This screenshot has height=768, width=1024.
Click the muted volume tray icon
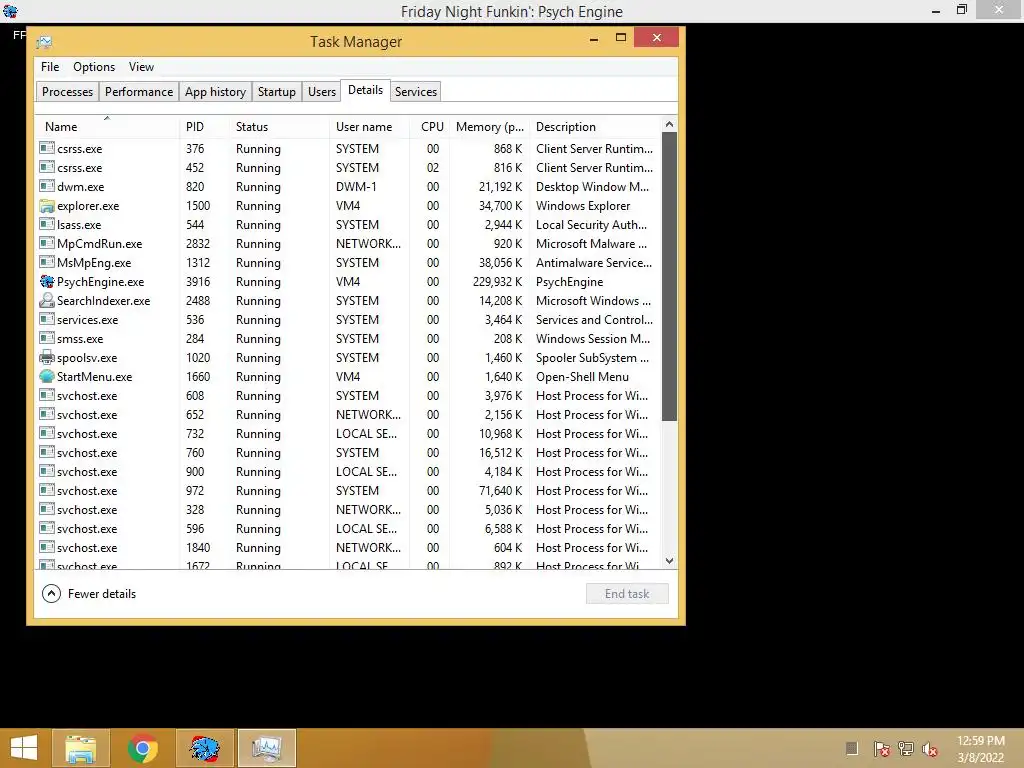click(x=930, y=749)
